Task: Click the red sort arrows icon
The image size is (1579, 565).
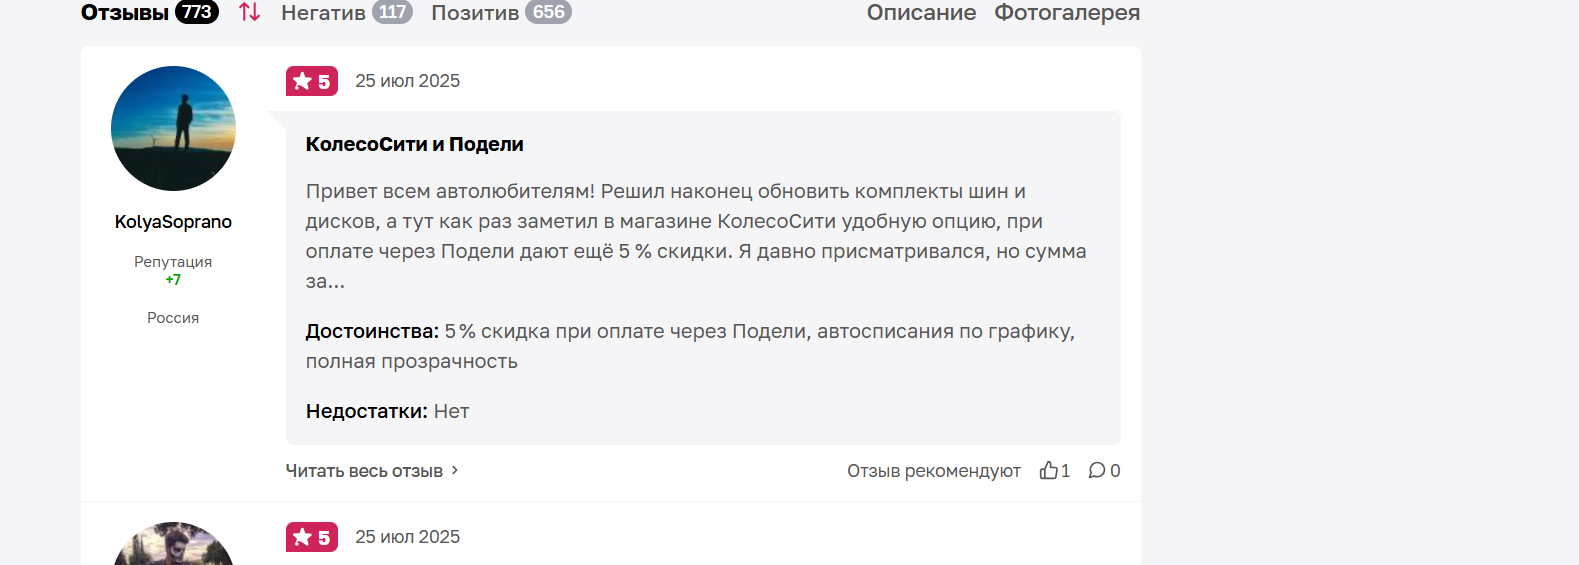Action: [249, 12]
